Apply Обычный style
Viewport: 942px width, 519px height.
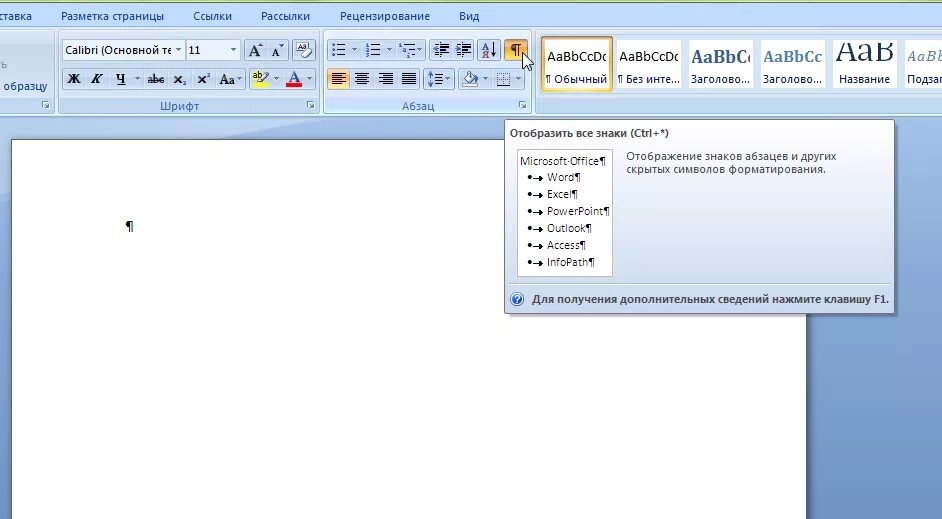577,64
